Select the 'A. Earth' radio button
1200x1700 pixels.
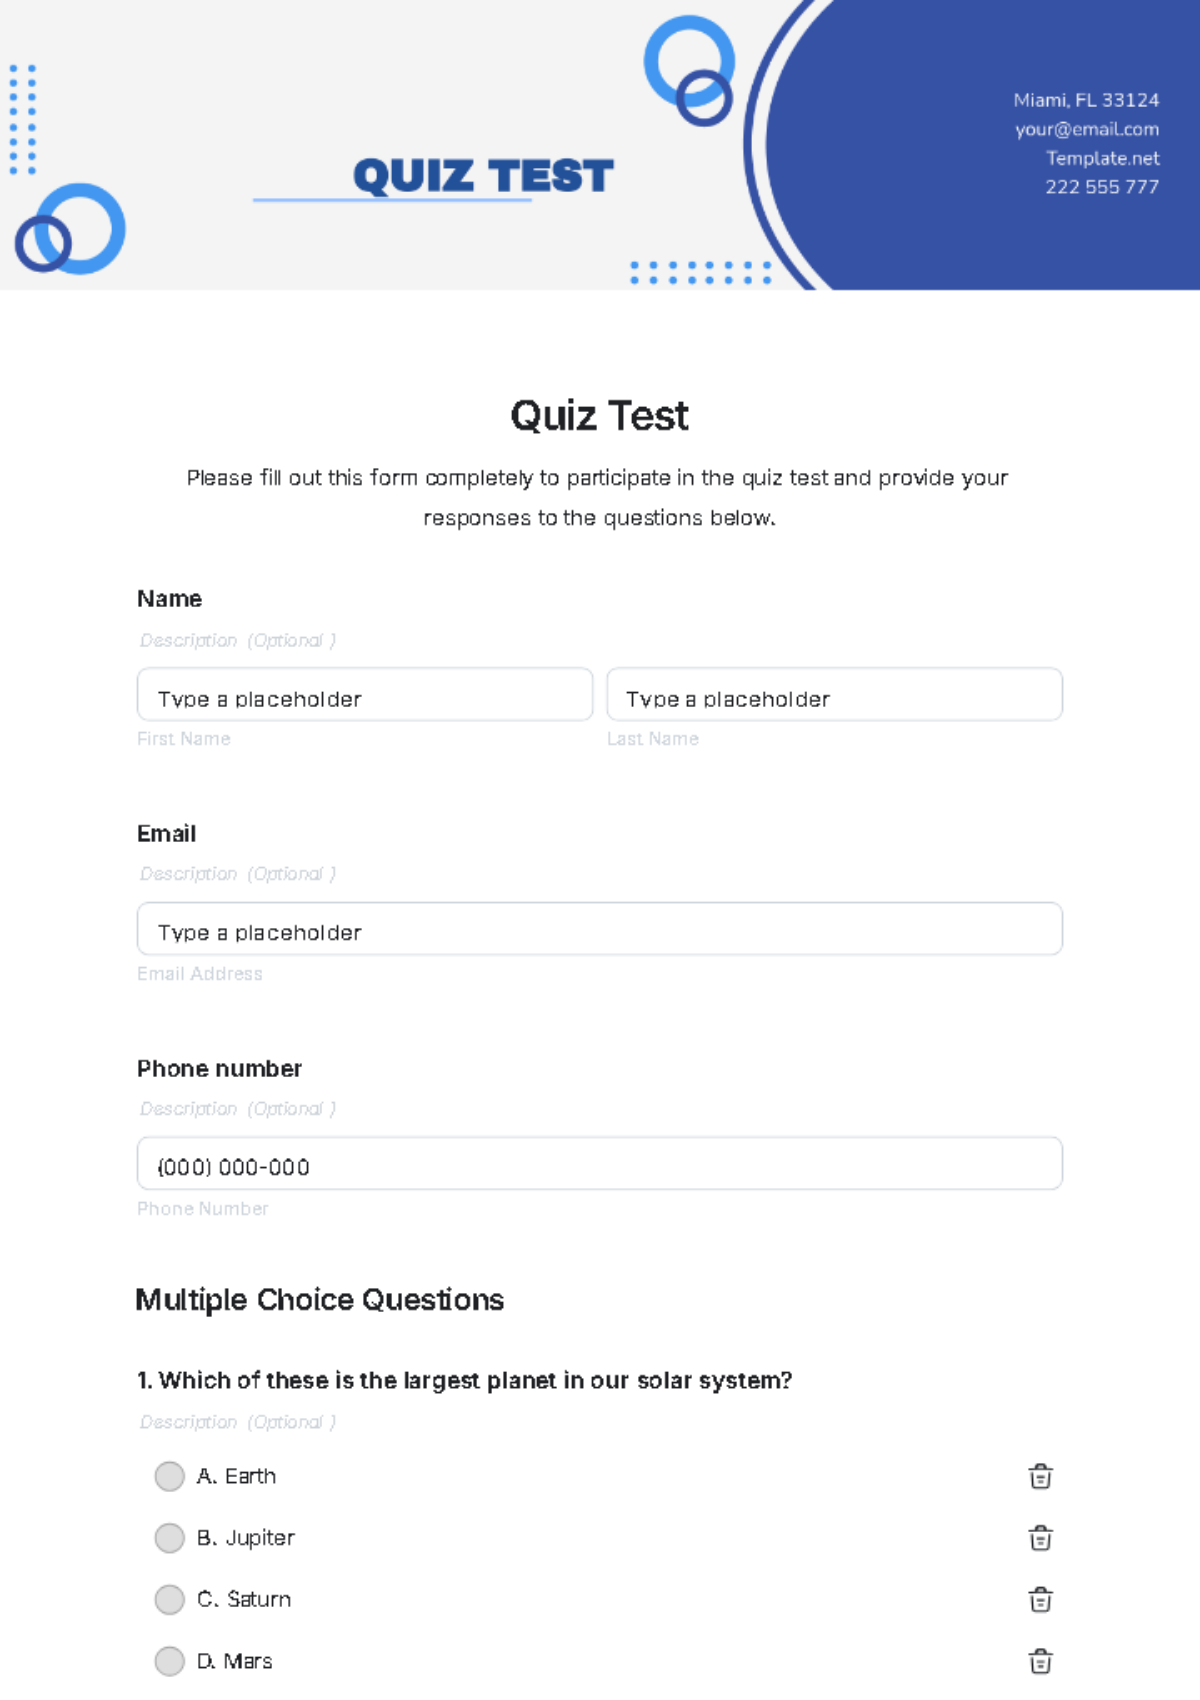pyautogui.click(x=170, y=1476)
